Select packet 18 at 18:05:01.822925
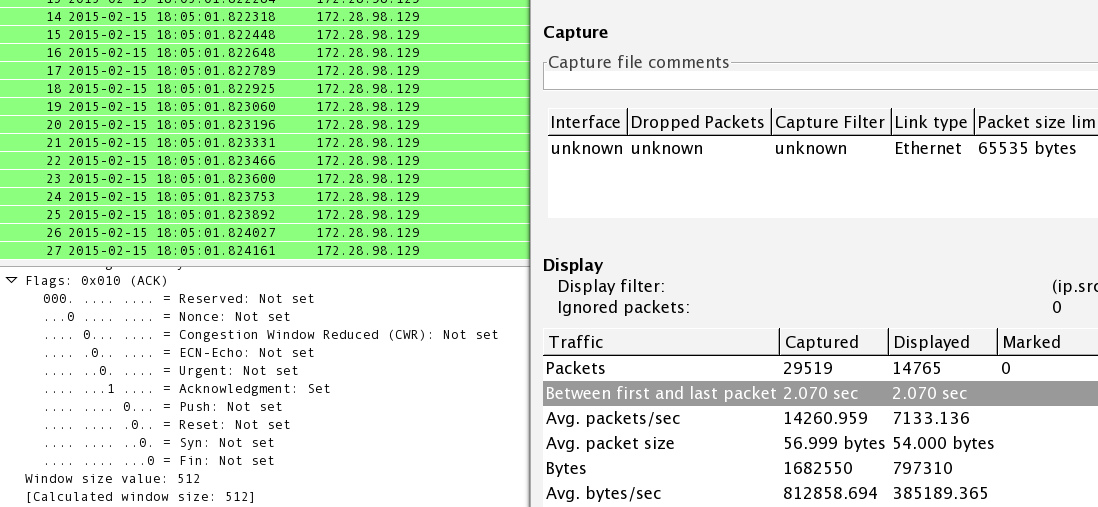The height and width of the screenshot is (507, 1098). [265, 89]
